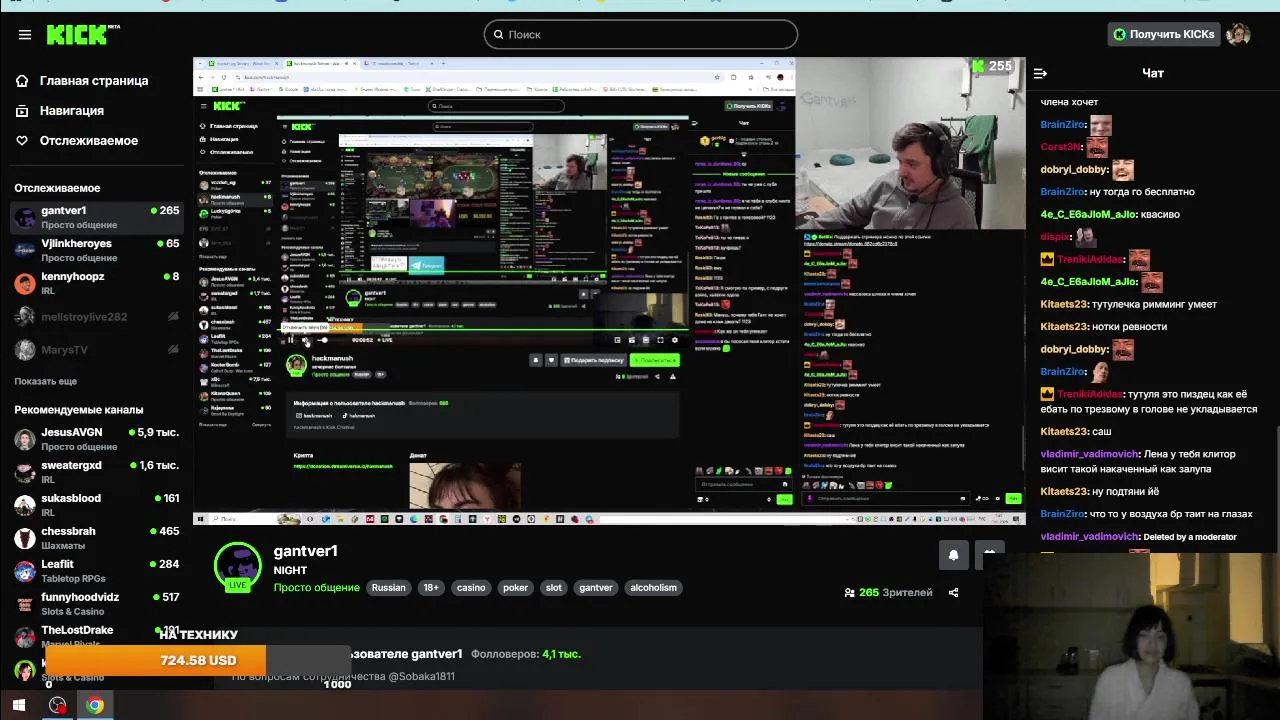This screenshot has height=720, width=1280.
Task: Click the browse icon beside Навигация
Action: click(x=22, y=110)
